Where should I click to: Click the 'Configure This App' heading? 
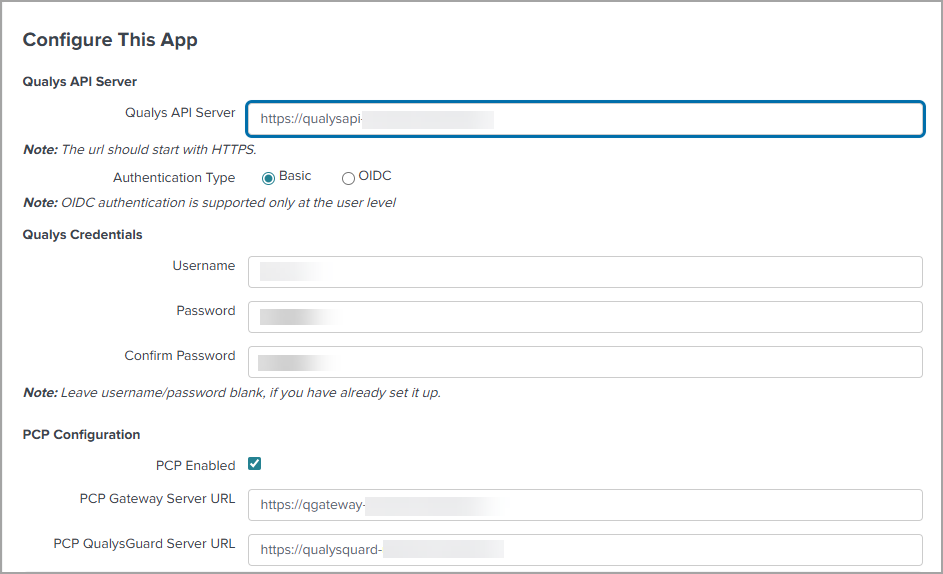(110, 40)
